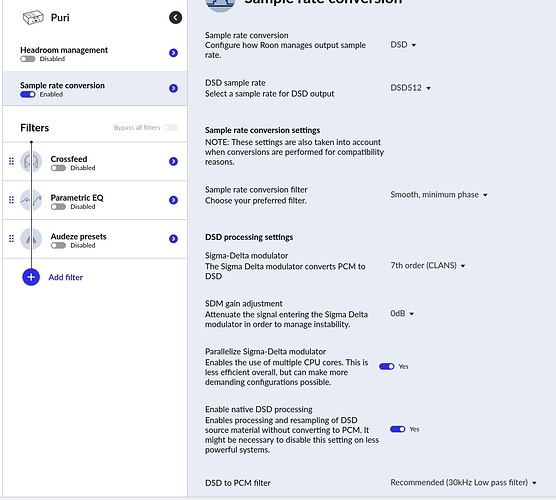Viewport: 556px width, 500px height.
Task: Open Headroom management settings arrow
Action: point(173,53)
